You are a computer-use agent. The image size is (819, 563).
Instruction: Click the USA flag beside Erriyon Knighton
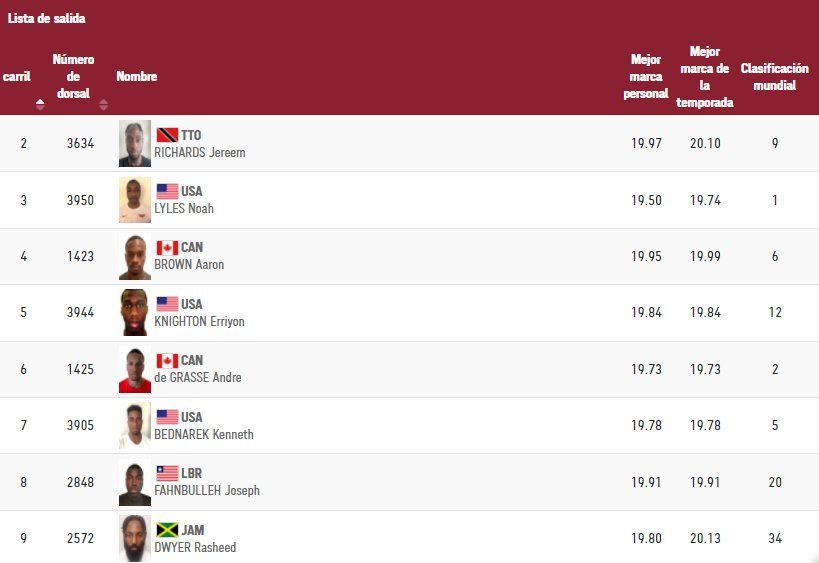[x=167, y=304]
